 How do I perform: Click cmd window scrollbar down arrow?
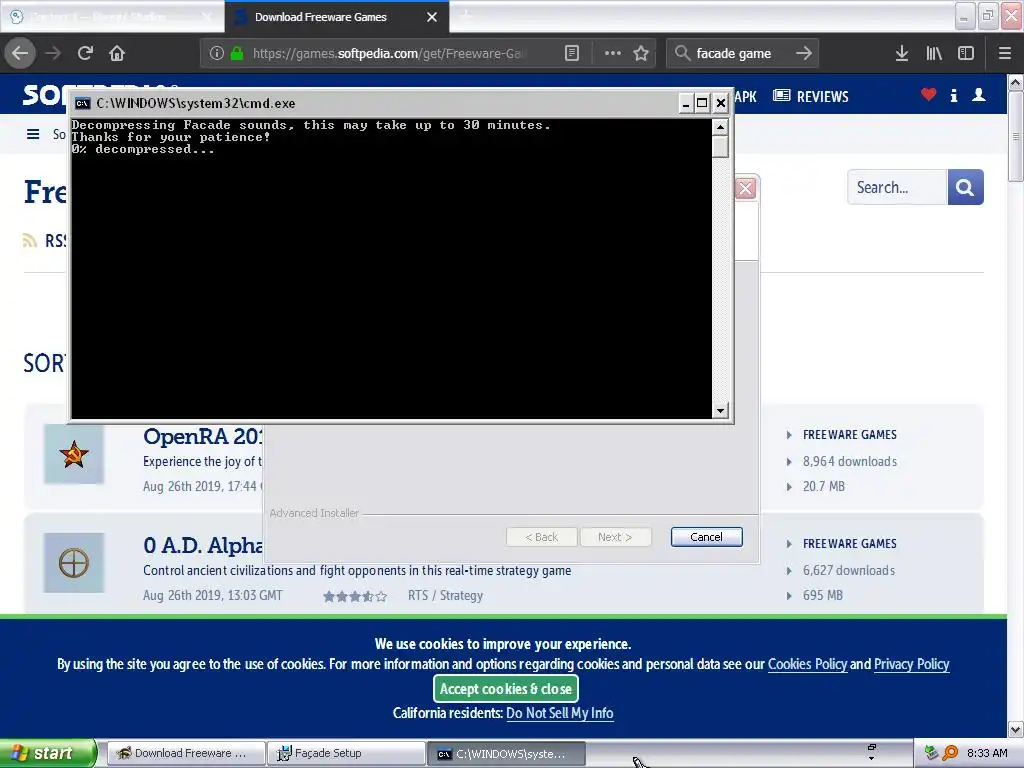click(720, 411)
